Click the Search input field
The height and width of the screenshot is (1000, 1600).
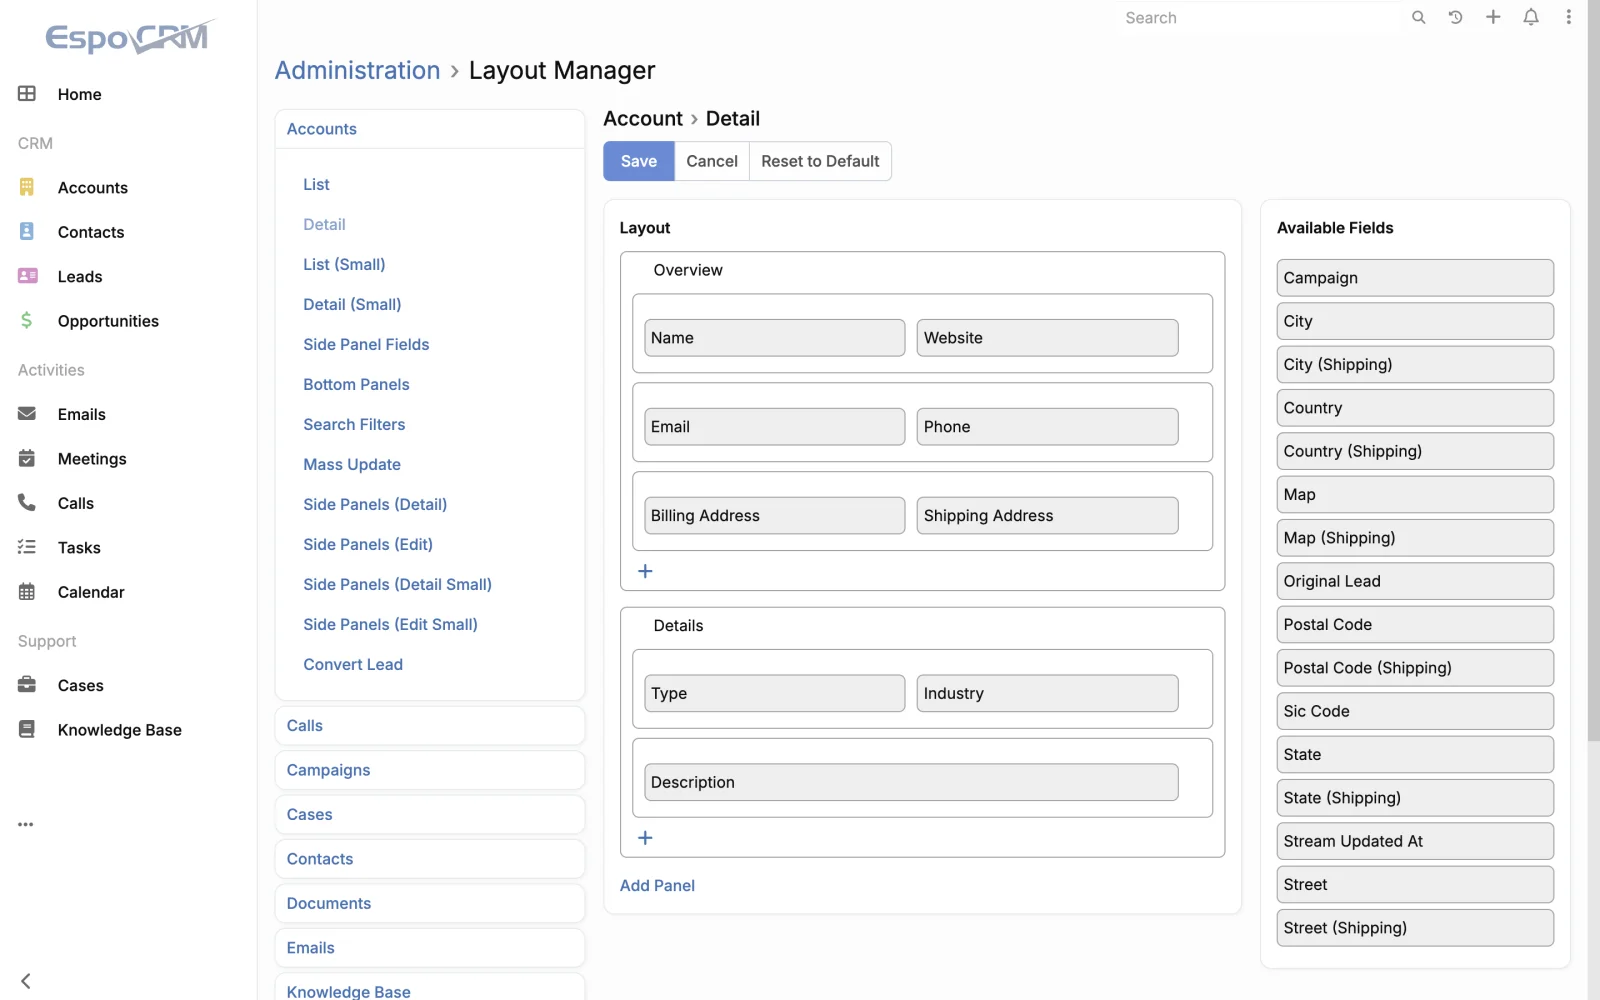1260,18
